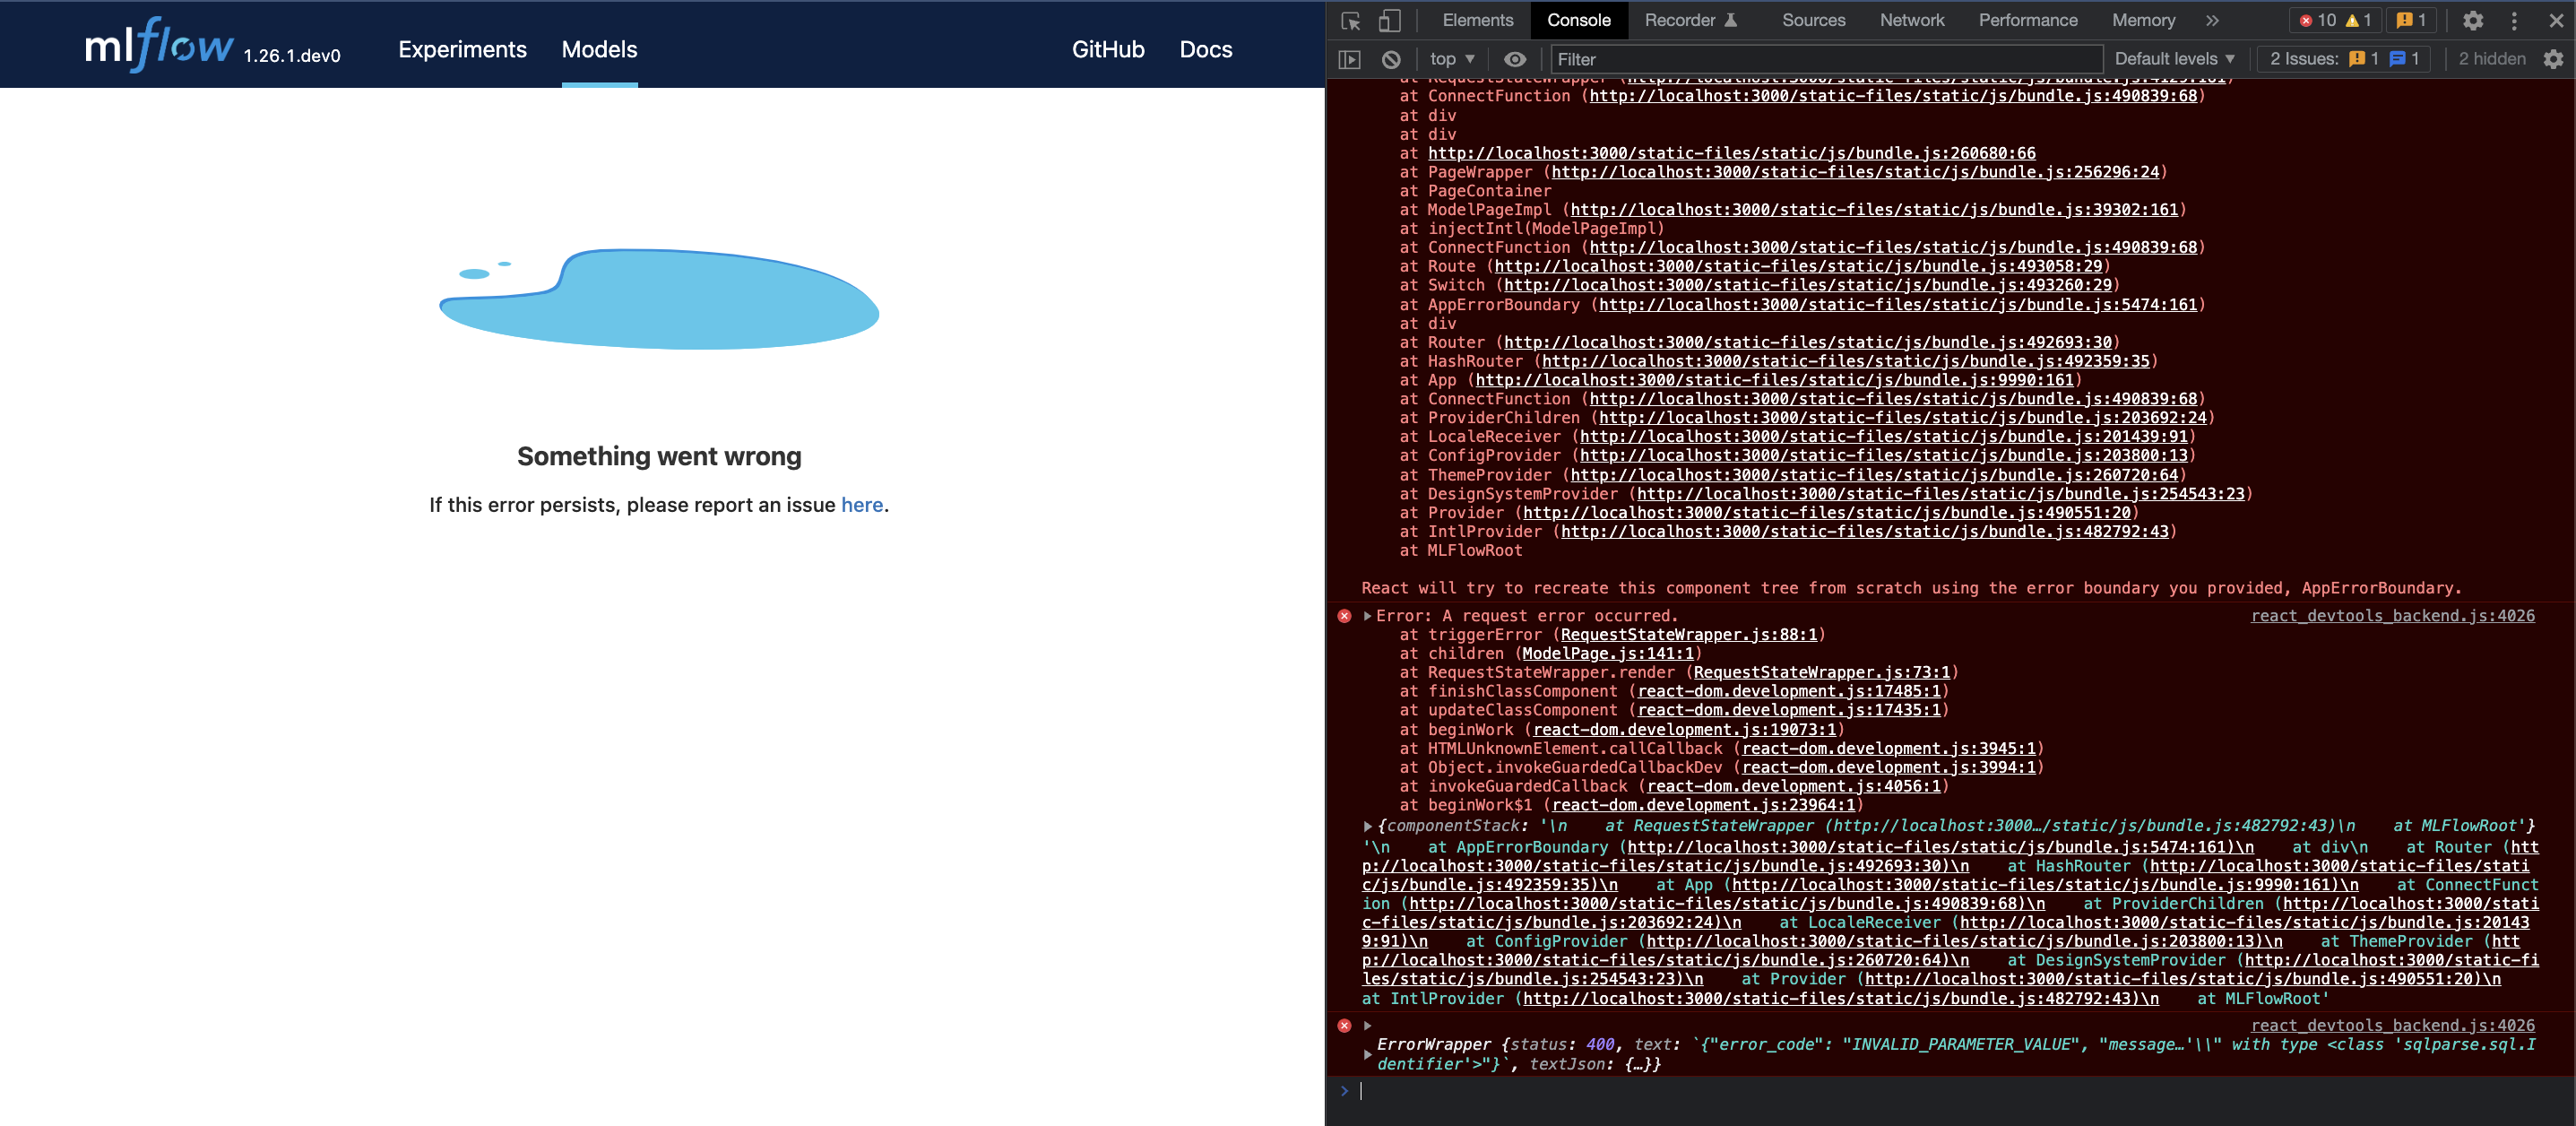Open console settings gear icon
The image size is (2576, 1126).
pyautogui.click(x=2553, y=59)
